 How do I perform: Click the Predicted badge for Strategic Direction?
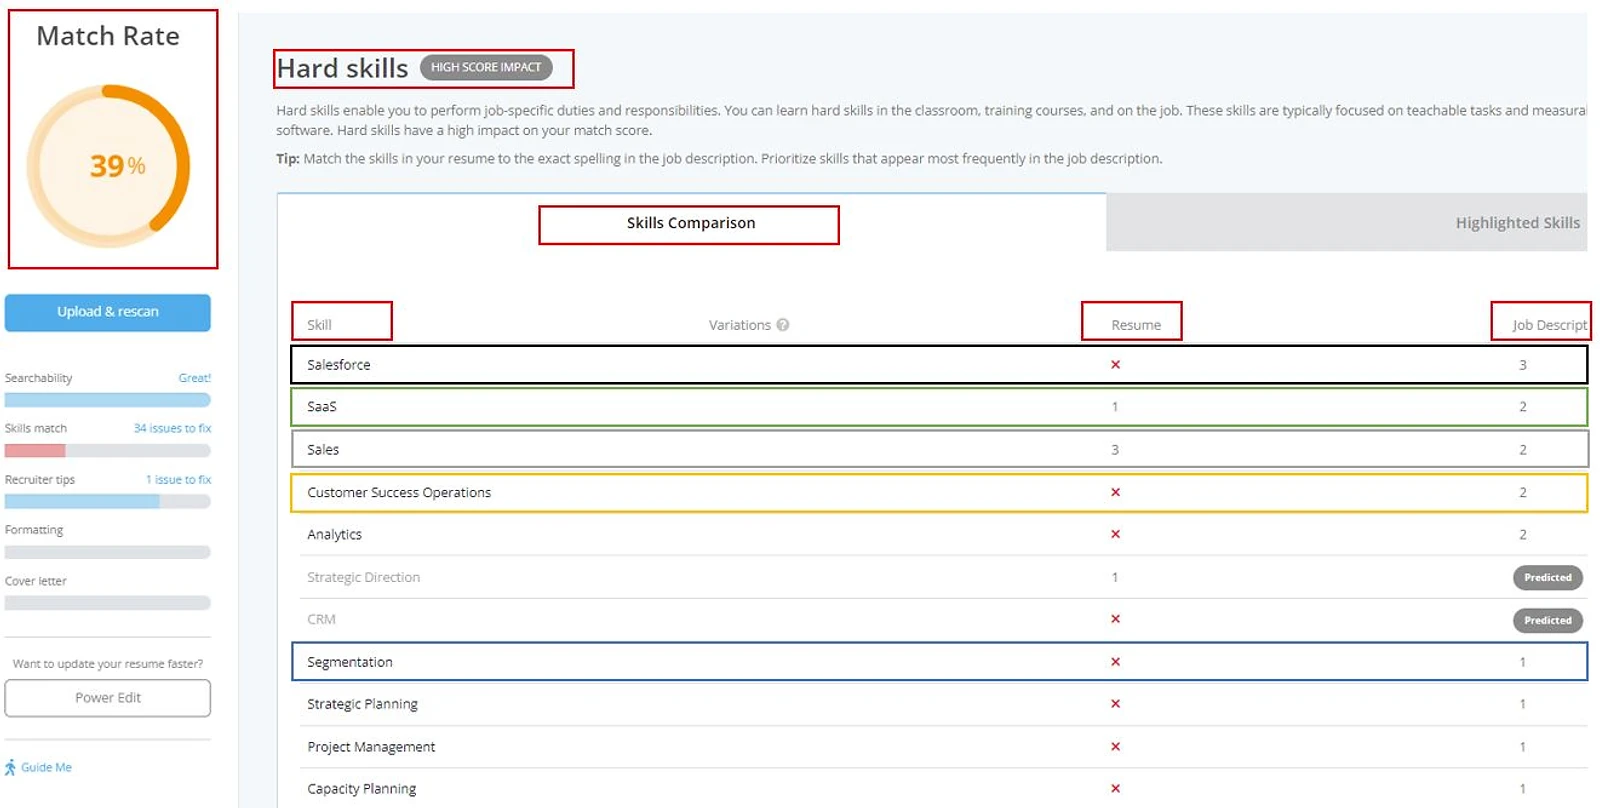point(1547,577)
